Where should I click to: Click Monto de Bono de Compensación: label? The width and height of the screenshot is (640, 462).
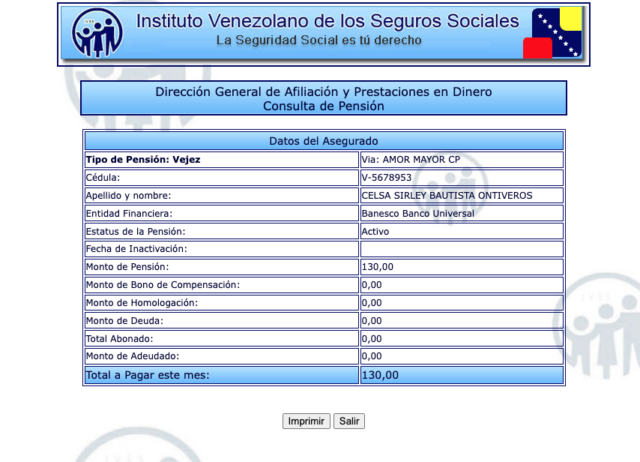coord(163,285)
